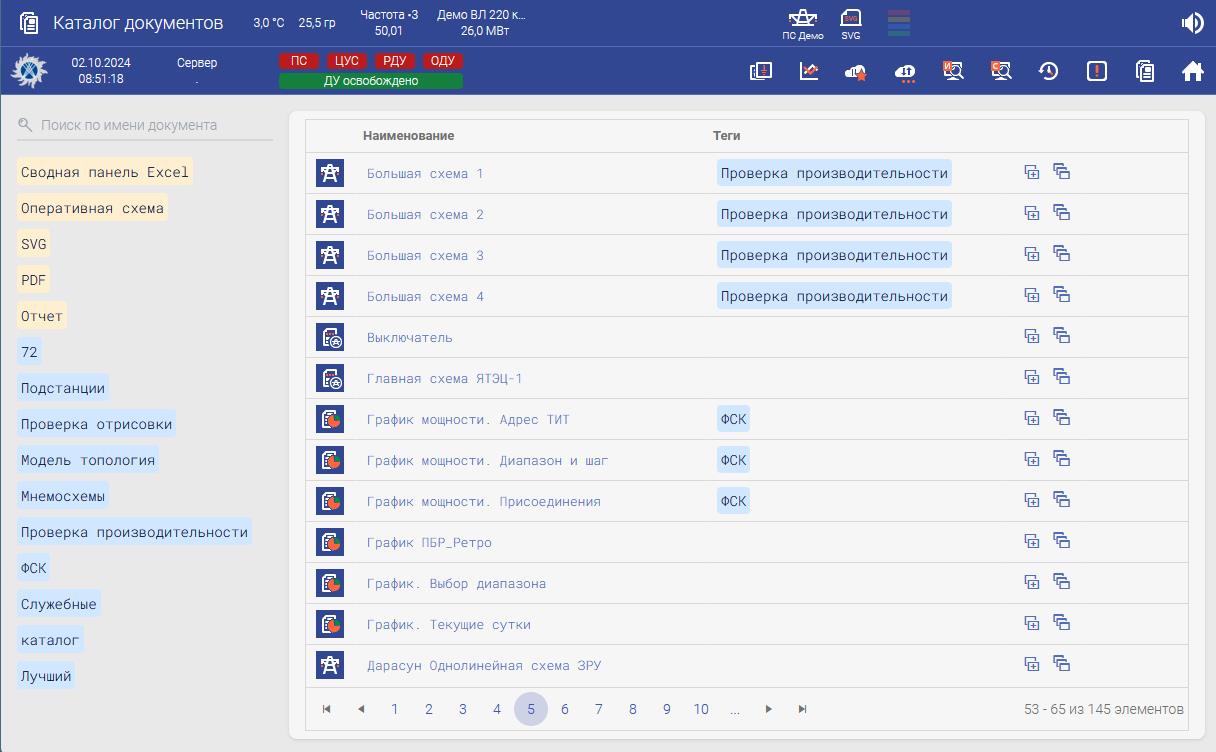Screen dimensions: 1216x752
Task: Open the SVG document shortcut
Action: [x=850, y=23]
